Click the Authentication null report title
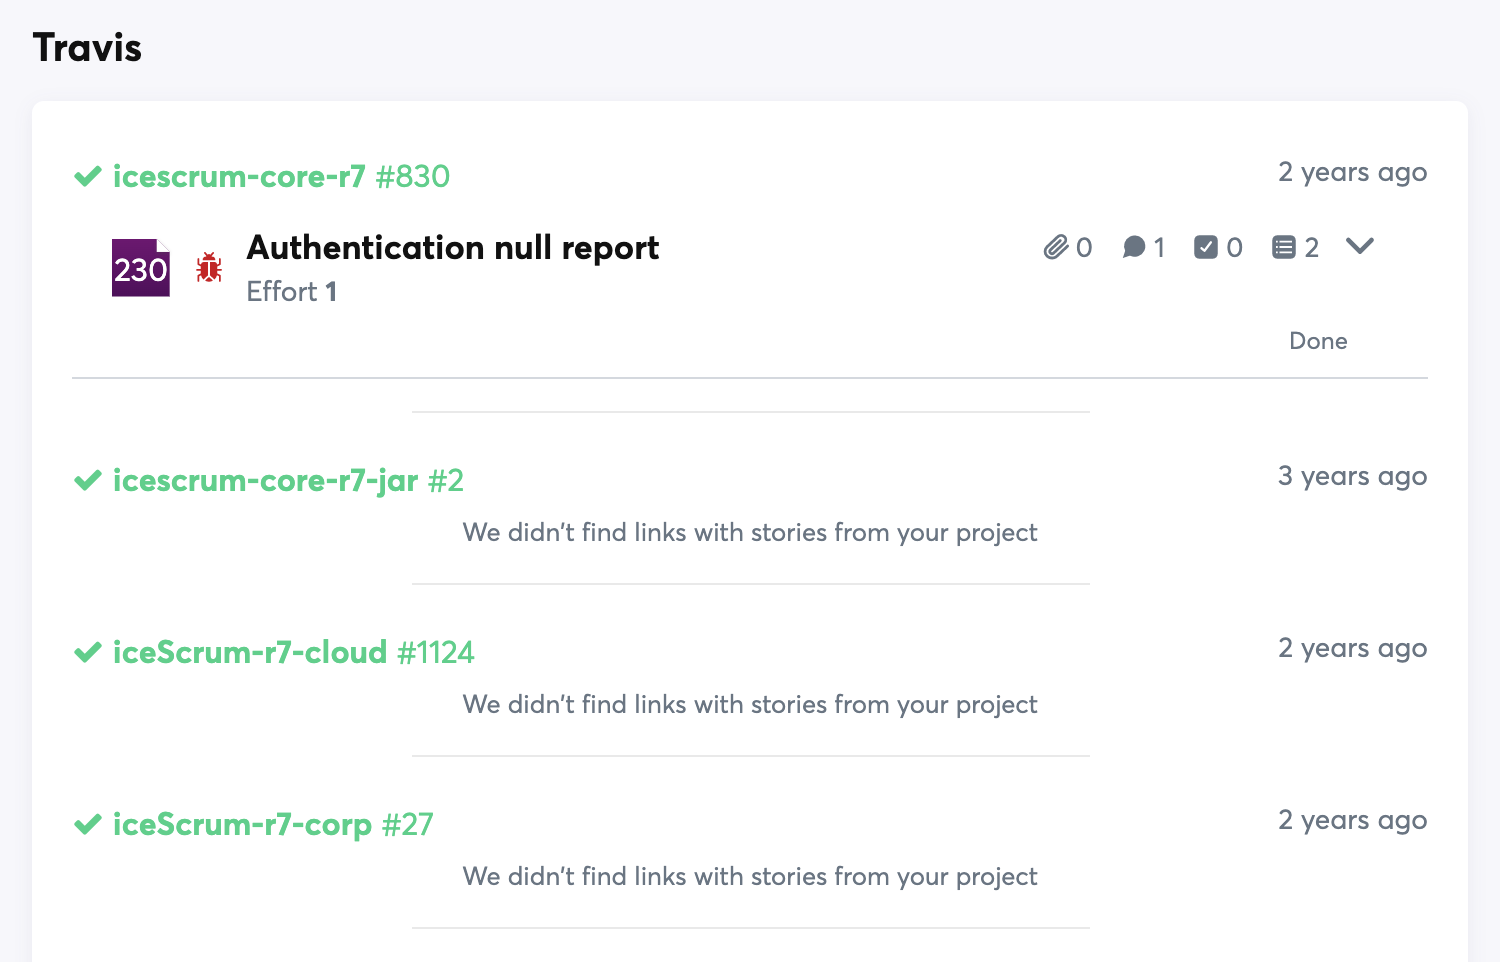The image size is (1500, 962). (x=452, y=247)
